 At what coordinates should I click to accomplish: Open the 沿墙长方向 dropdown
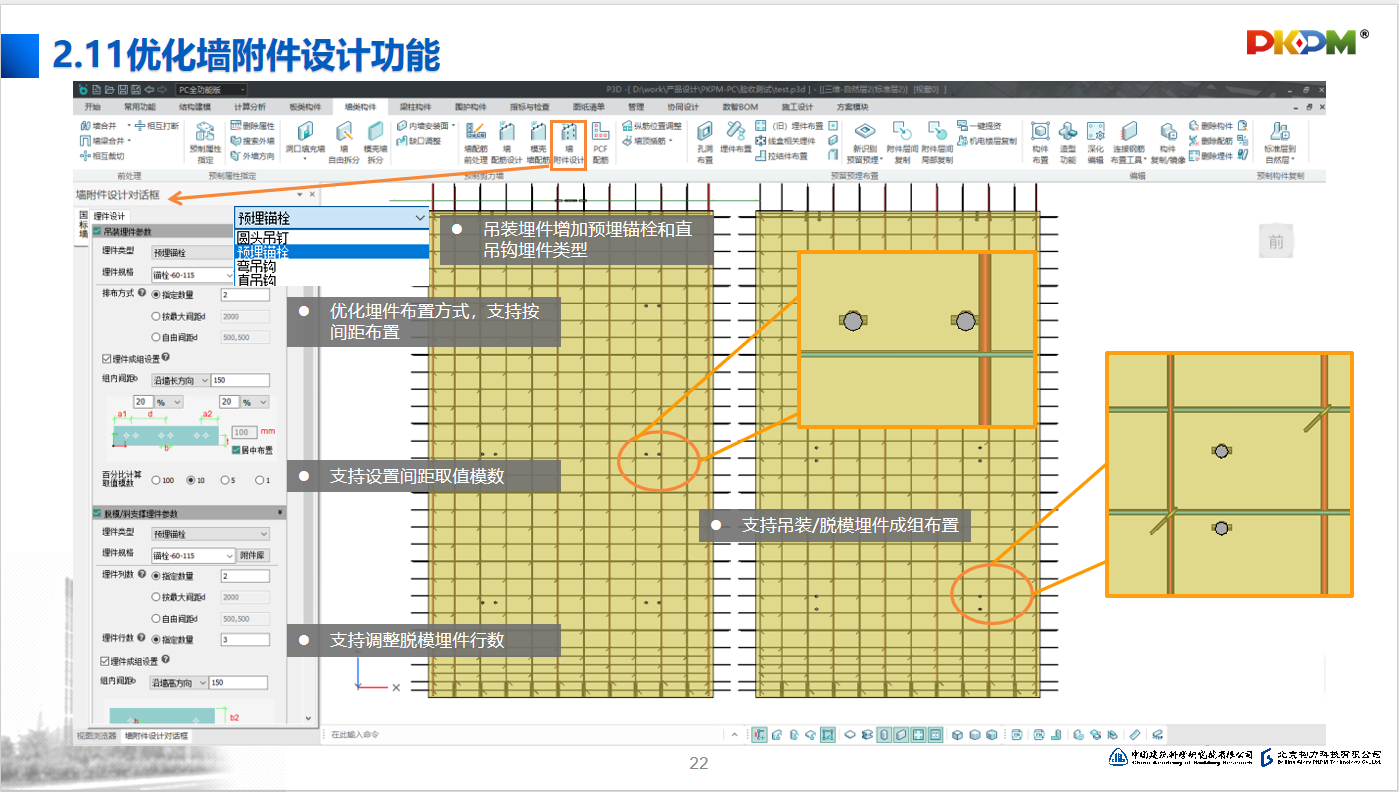tap(180, 380)
